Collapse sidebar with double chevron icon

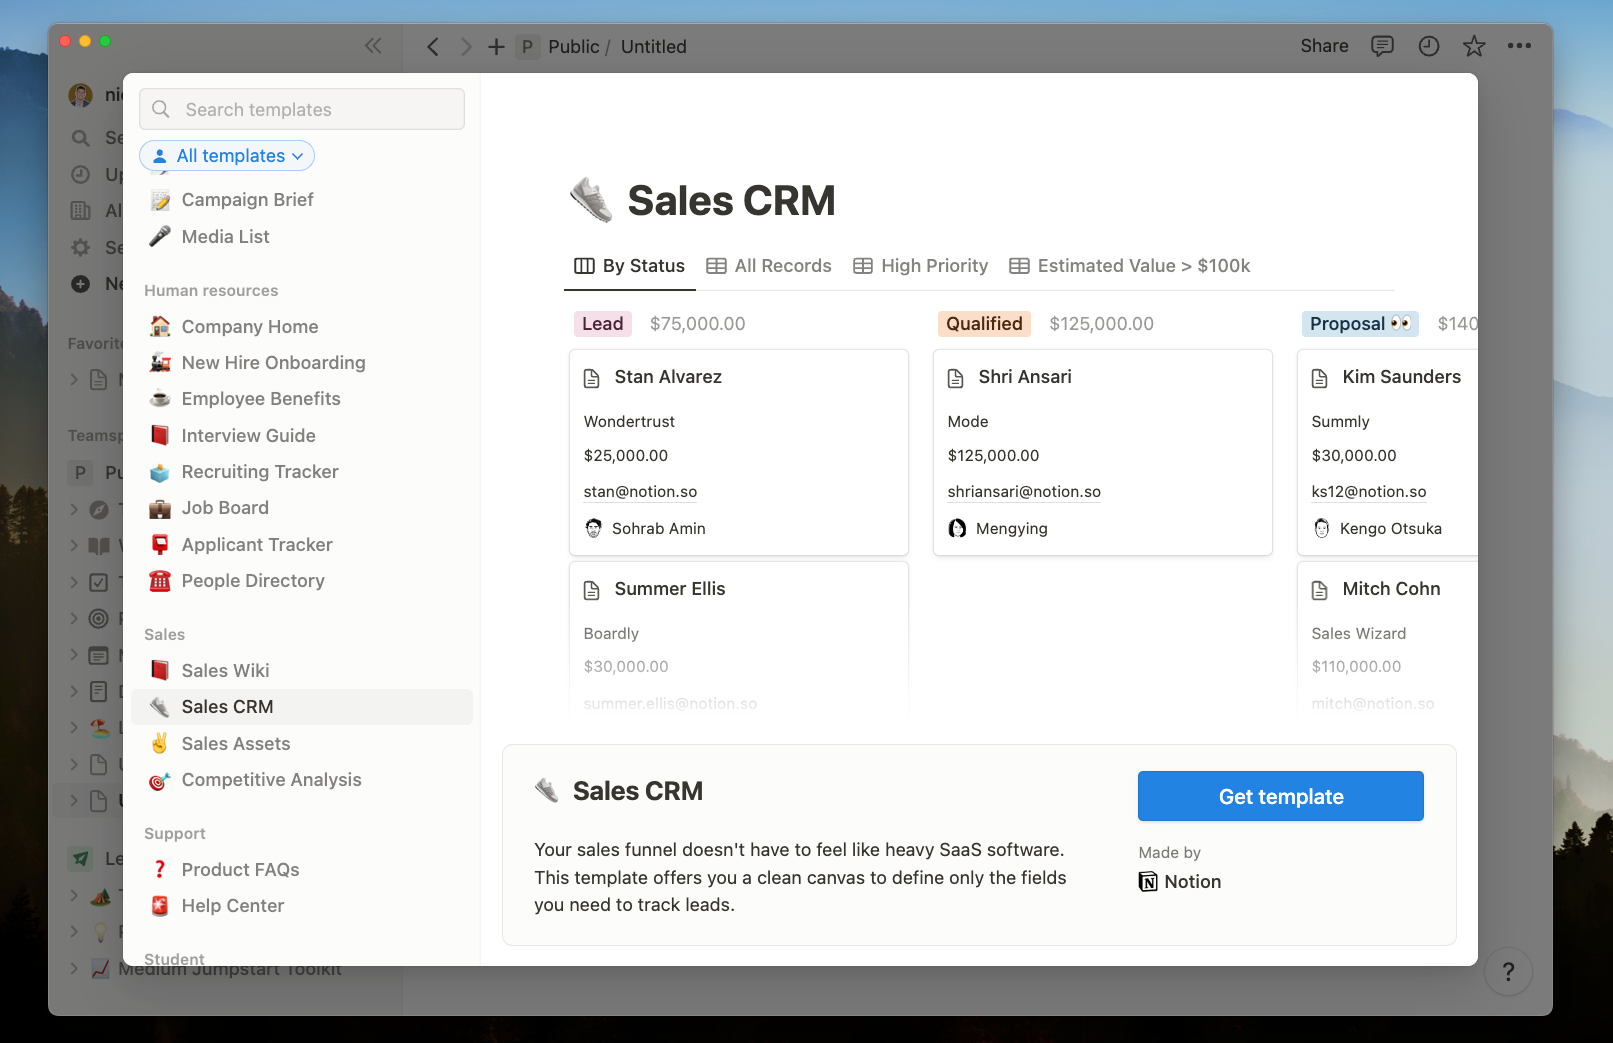coord(373,46)
